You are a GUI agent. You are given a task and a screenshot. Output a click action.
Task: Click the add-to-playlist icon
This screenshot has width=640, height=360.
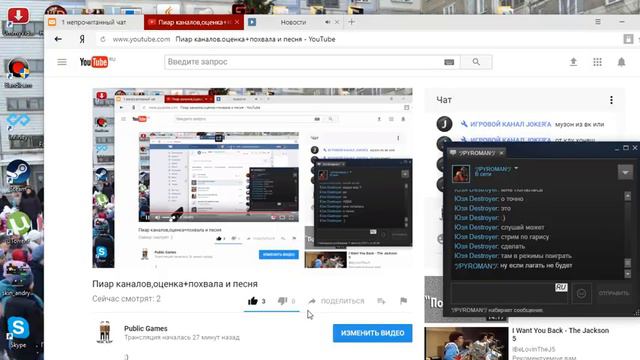point(381,301)
